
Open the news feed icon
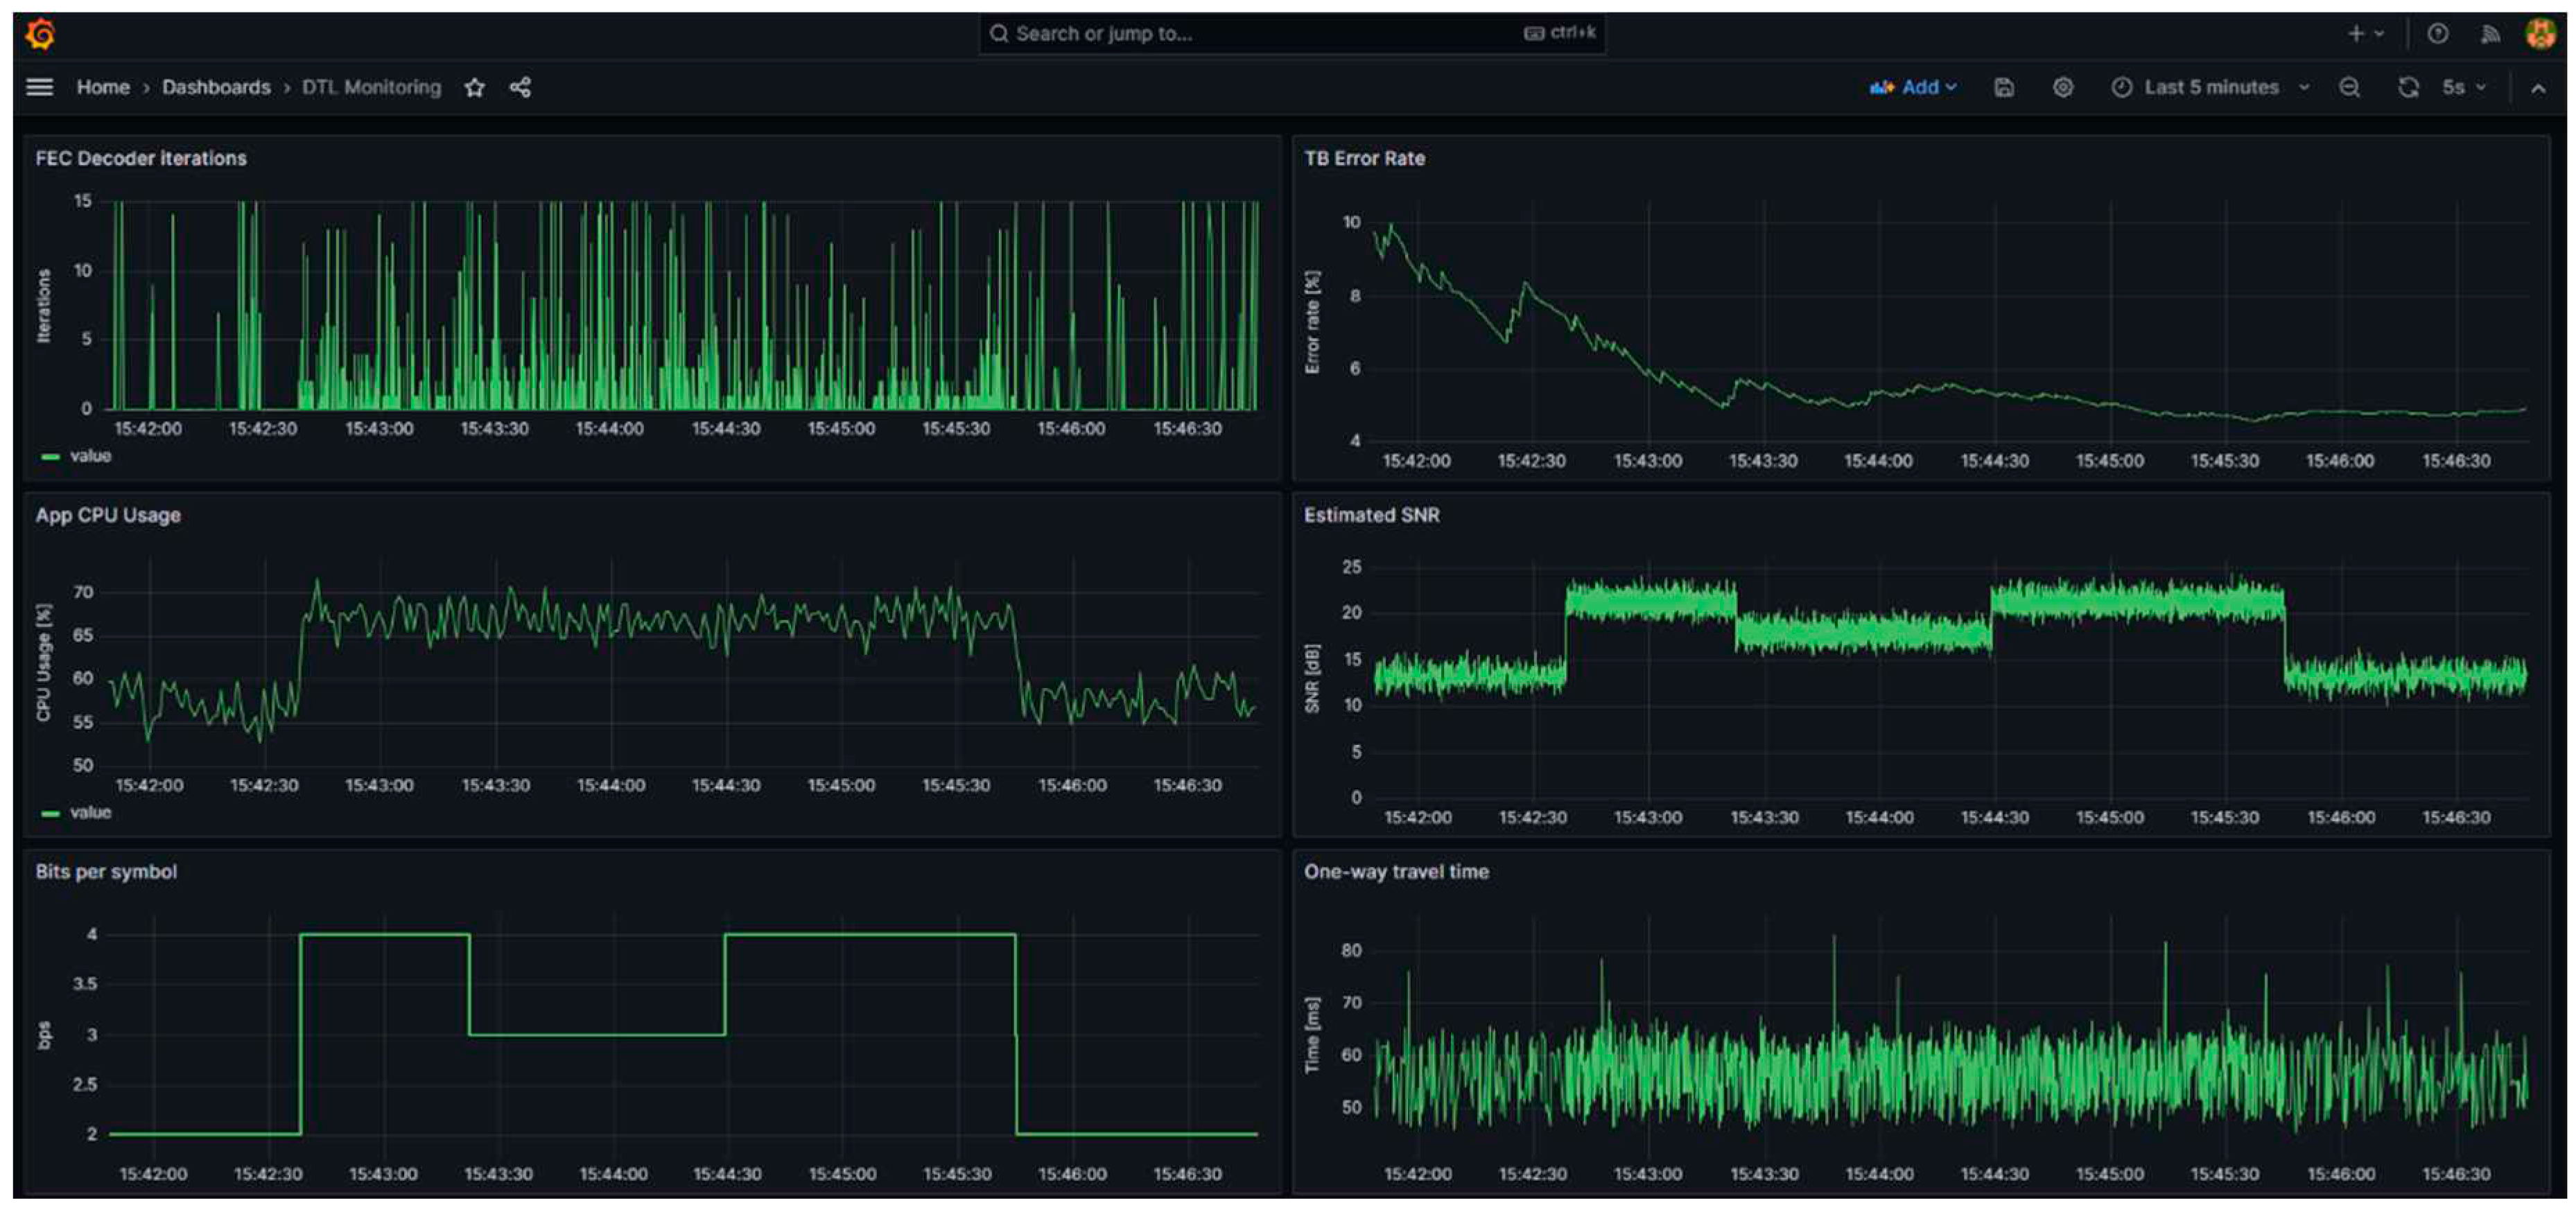click(2490, 34)
